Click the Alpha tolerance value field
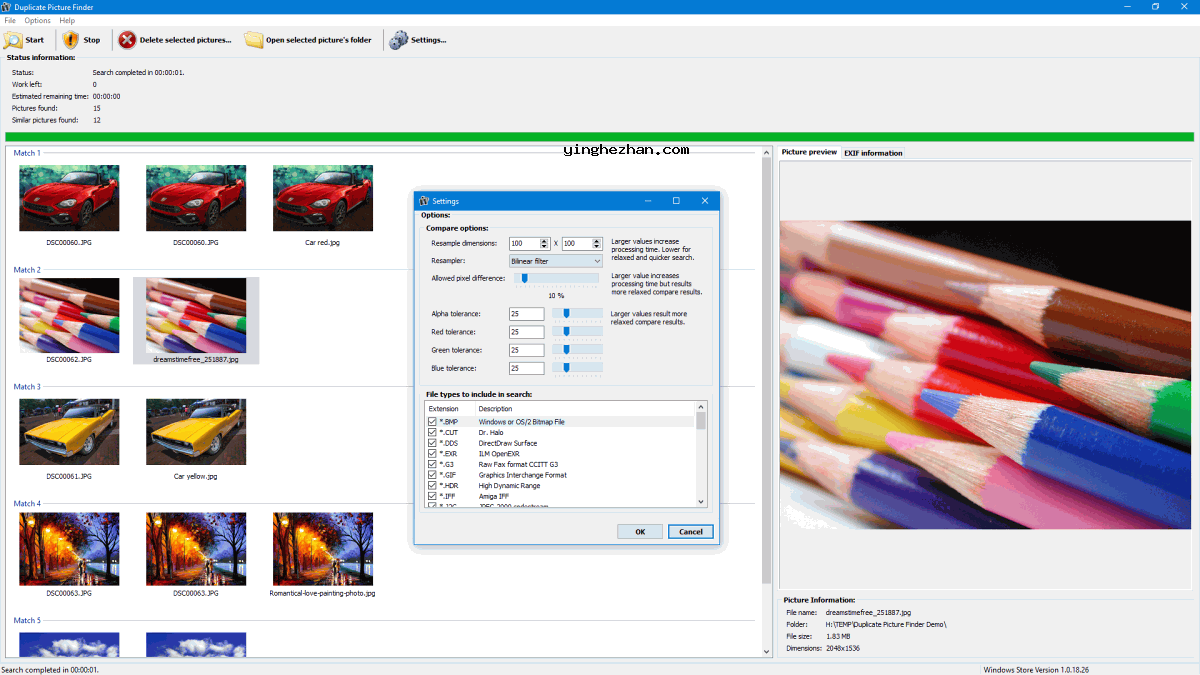Image resolution: width=1200 pixels, height=675 pixels. pos(526,314)
